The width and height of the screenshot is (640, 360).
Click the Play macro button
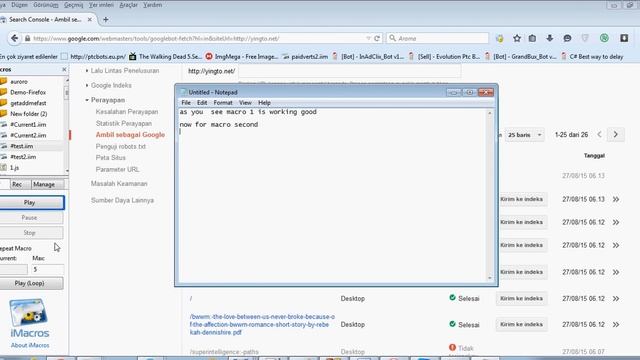(29, 202)
